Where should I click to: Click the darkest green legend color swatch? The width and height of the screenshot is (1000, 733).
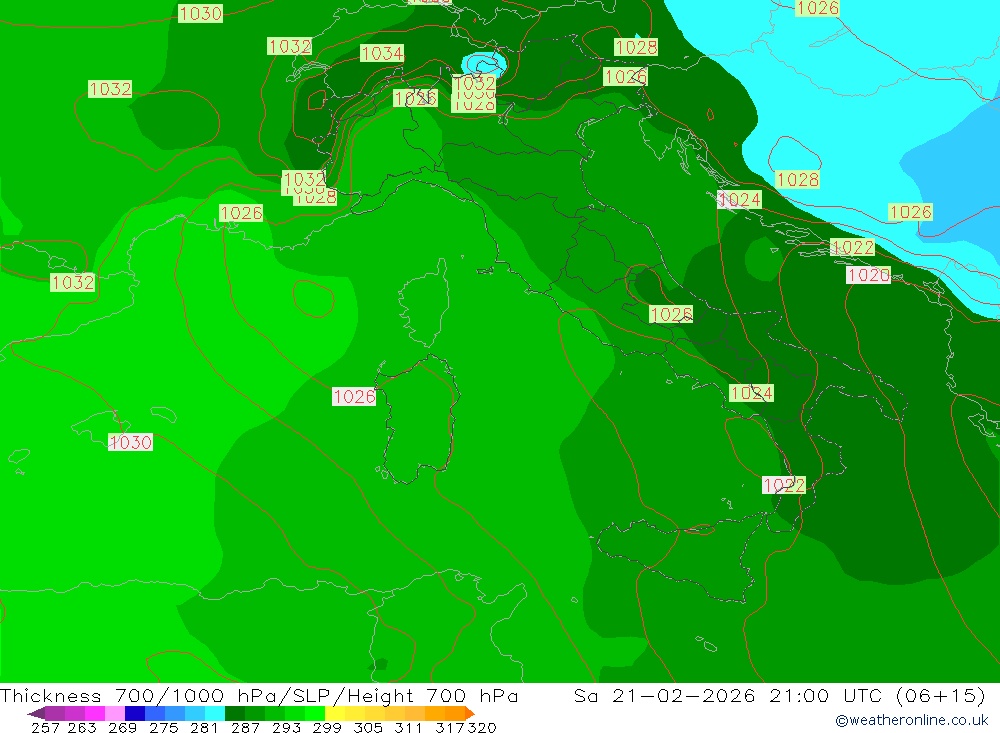(235, 713)
